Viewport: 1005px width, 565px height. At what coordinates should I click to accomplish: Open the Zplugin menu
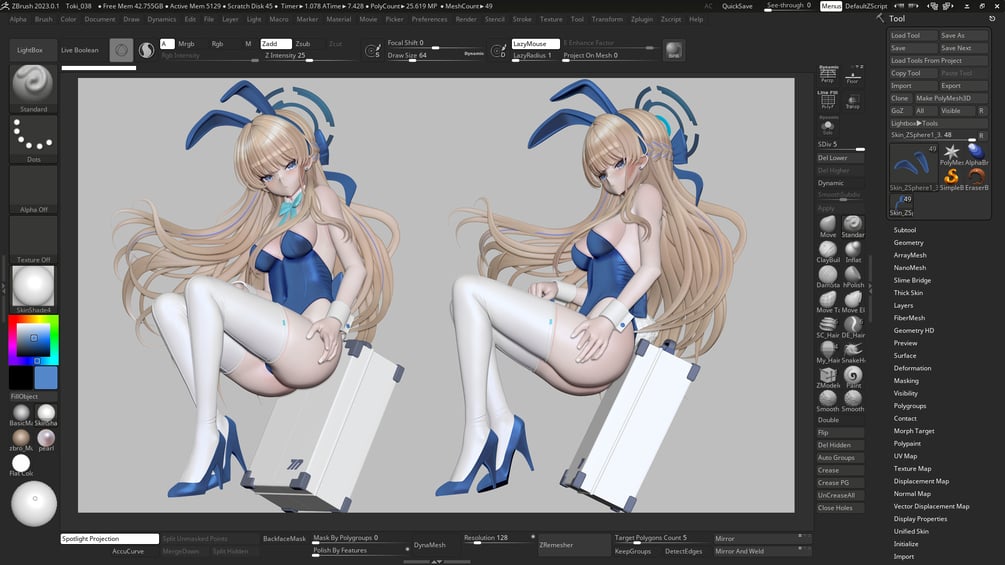[x=642, y=19]
